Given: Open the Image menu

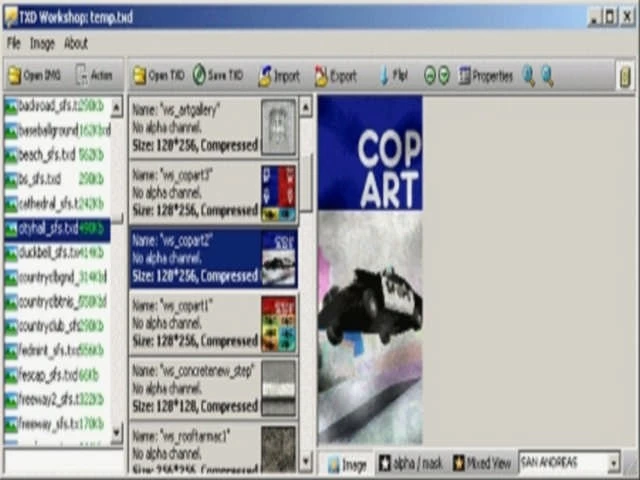Looking at the screenshot, I should (42, 43).
